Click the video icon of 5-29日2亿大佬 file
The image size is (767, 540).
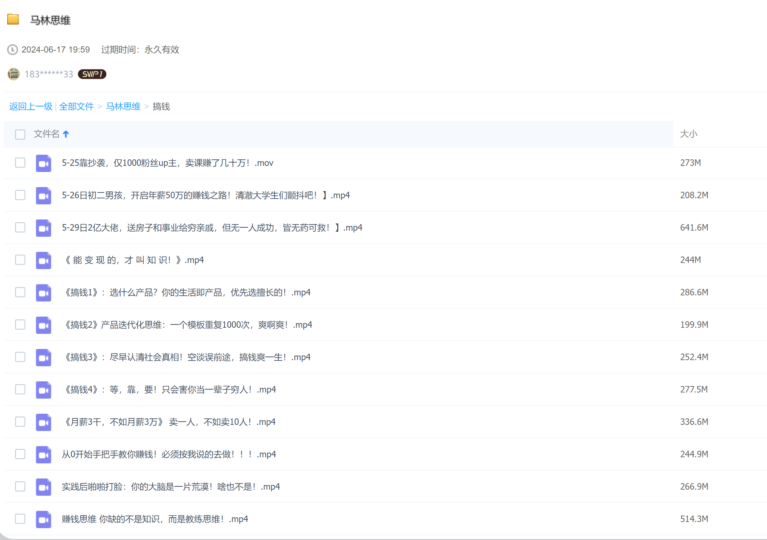[44, 227]
